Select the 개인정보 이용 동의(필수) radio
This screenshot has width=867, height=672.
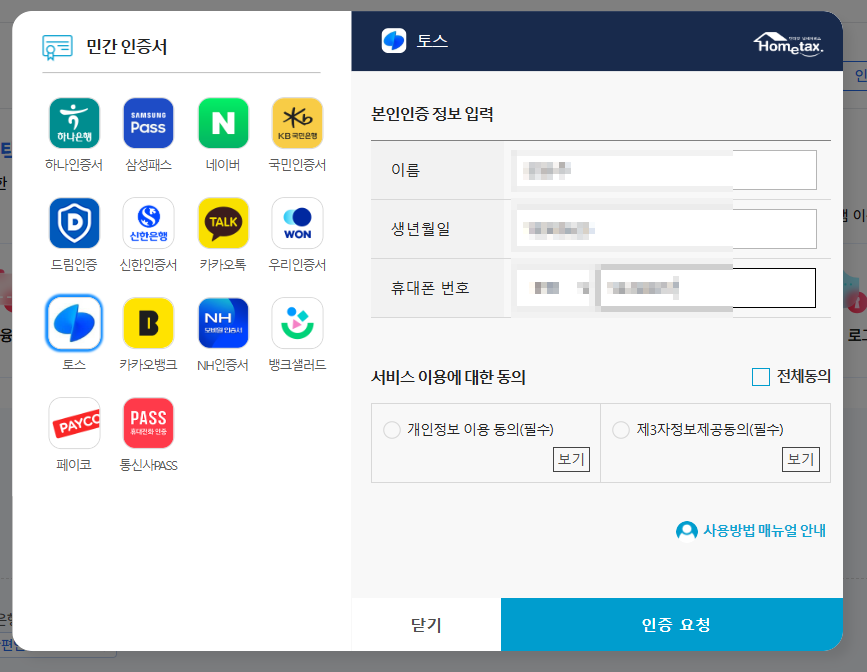[x=391, y=430]
